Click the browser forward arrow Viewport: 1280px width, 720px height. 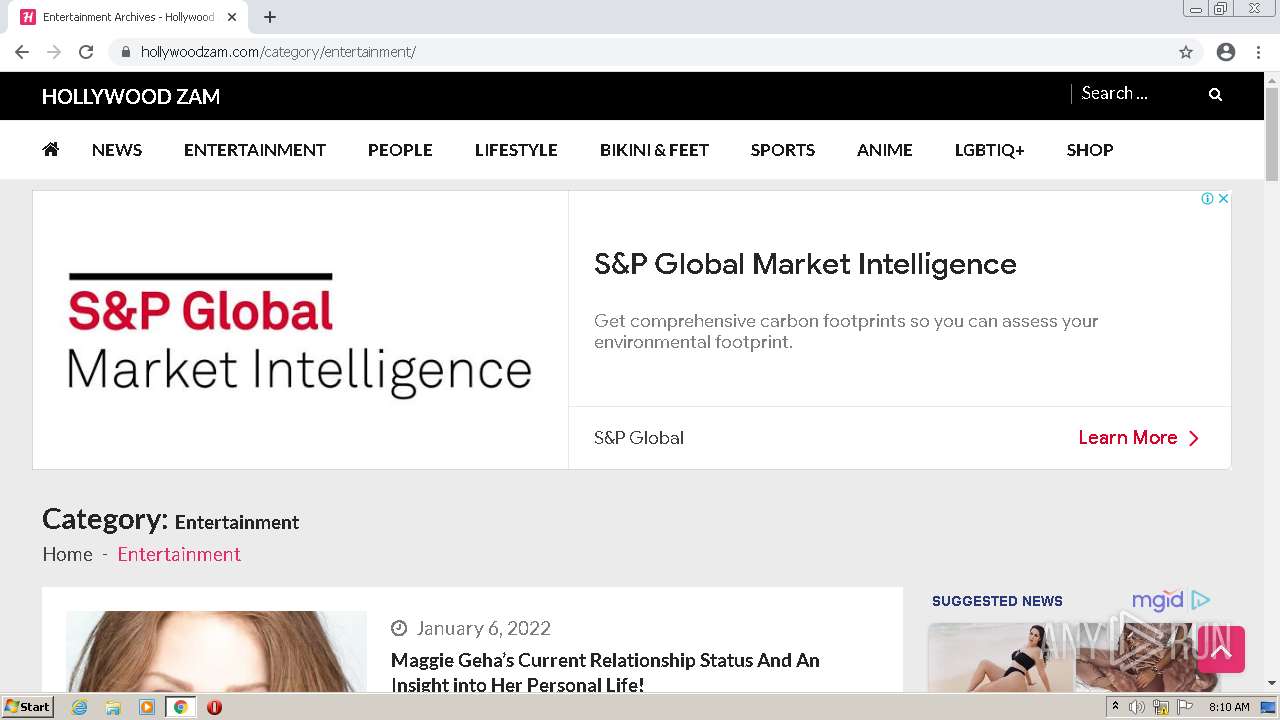pos(54,52)
